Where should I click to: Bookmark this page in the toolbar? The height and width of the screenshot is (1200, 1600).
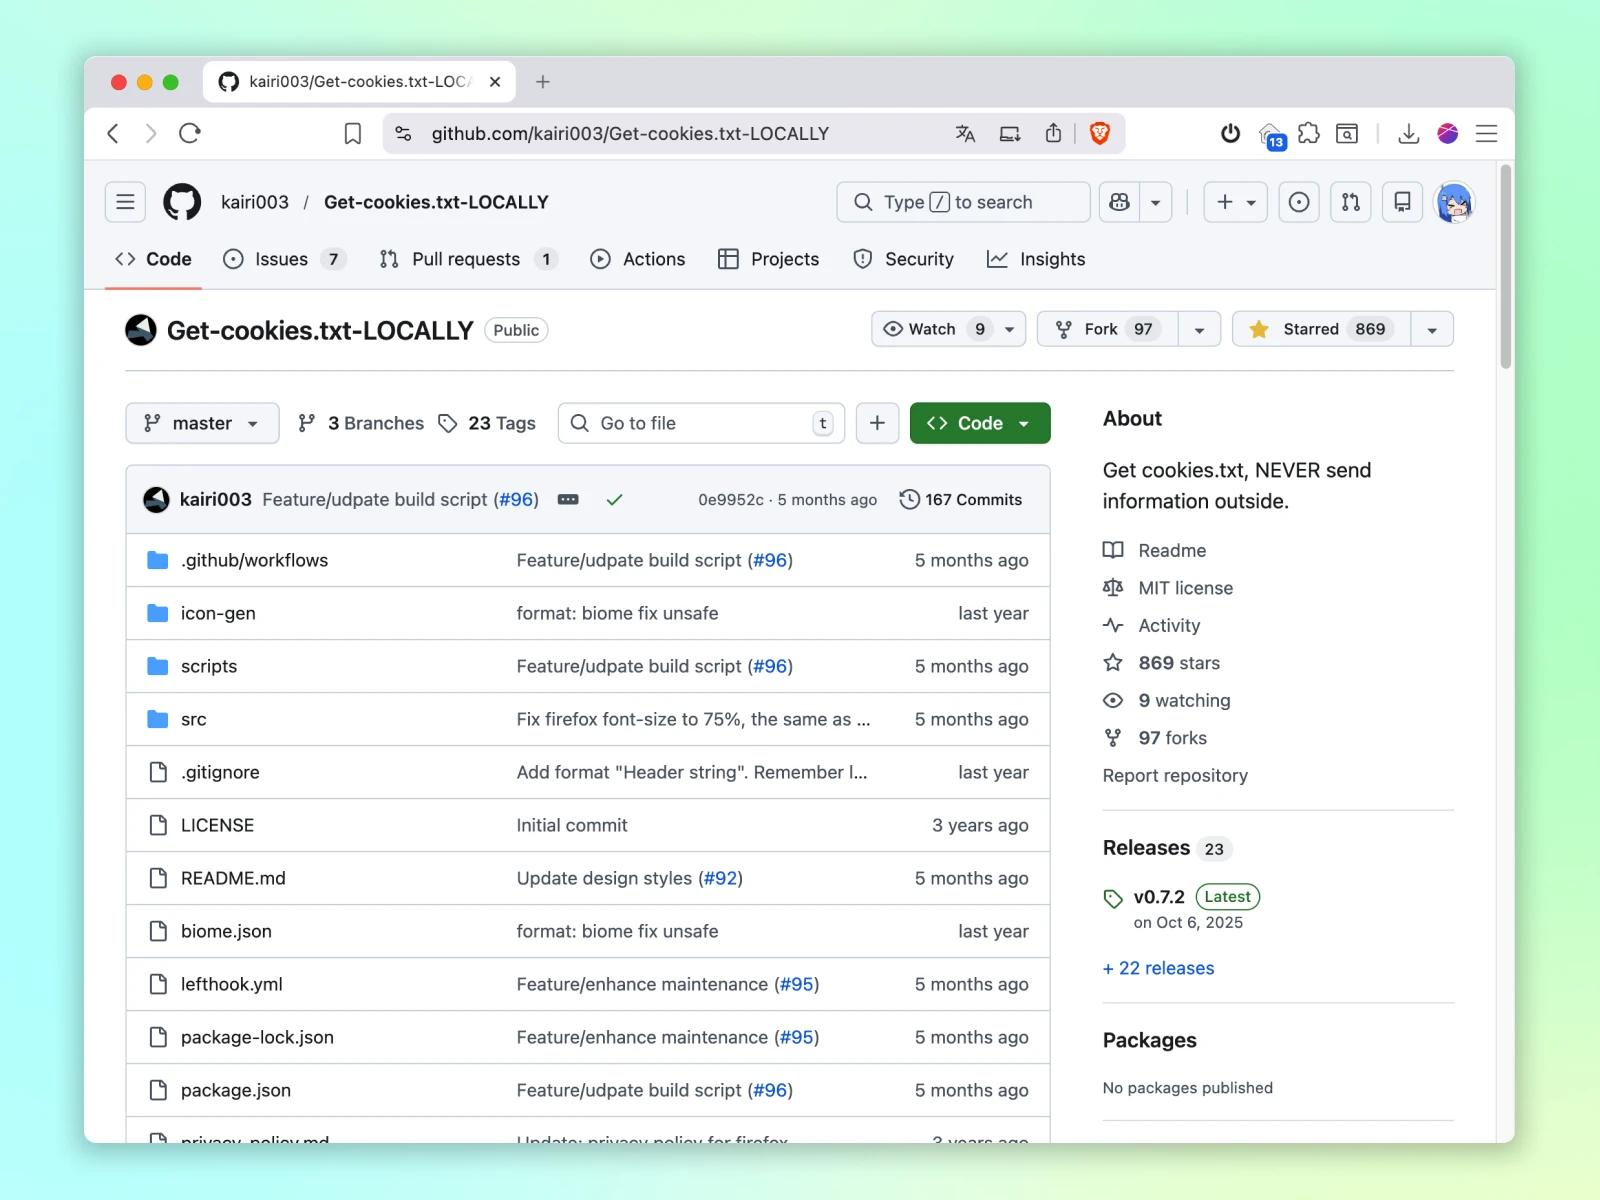(353, 133)
